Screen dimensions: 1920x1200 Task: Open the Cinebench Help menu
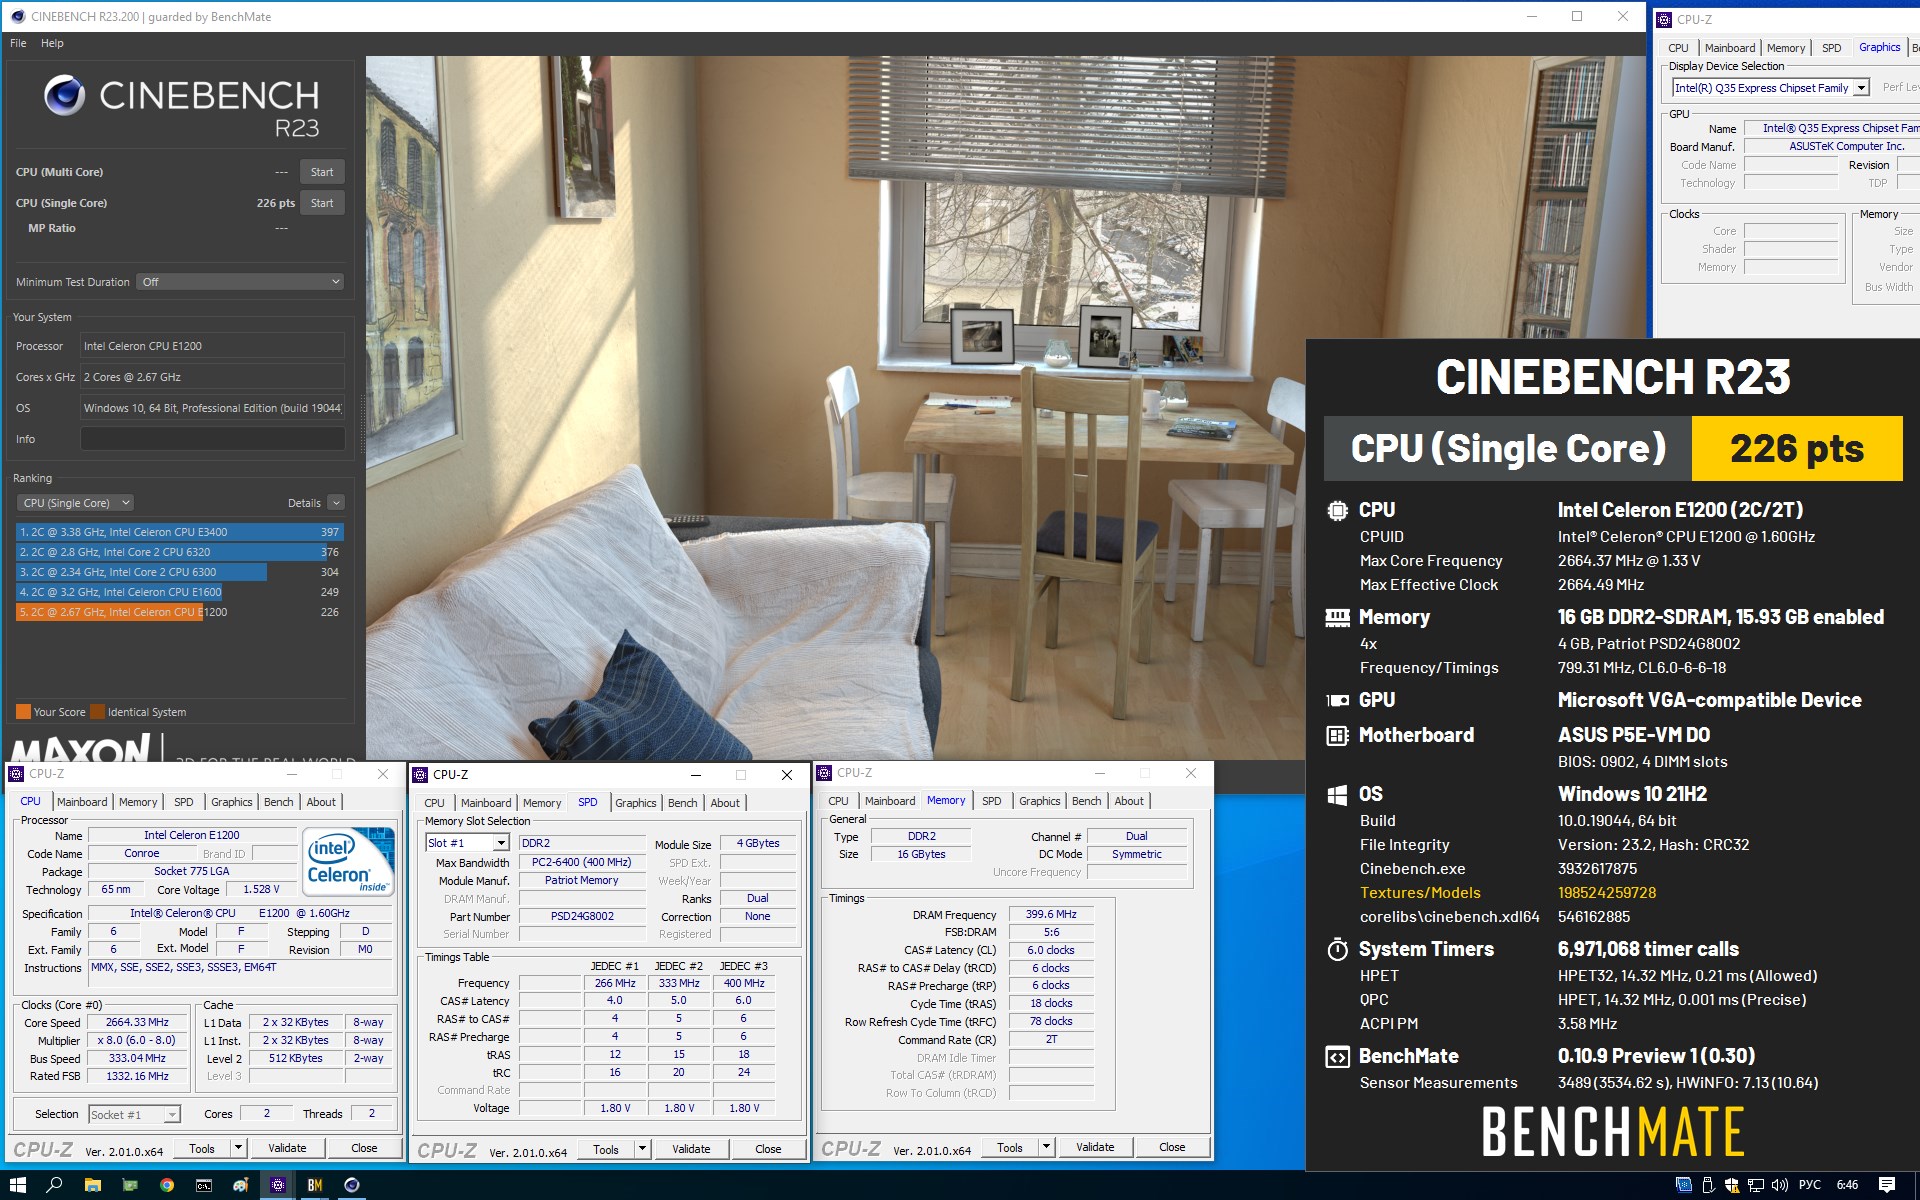click(x=52, y=43)
